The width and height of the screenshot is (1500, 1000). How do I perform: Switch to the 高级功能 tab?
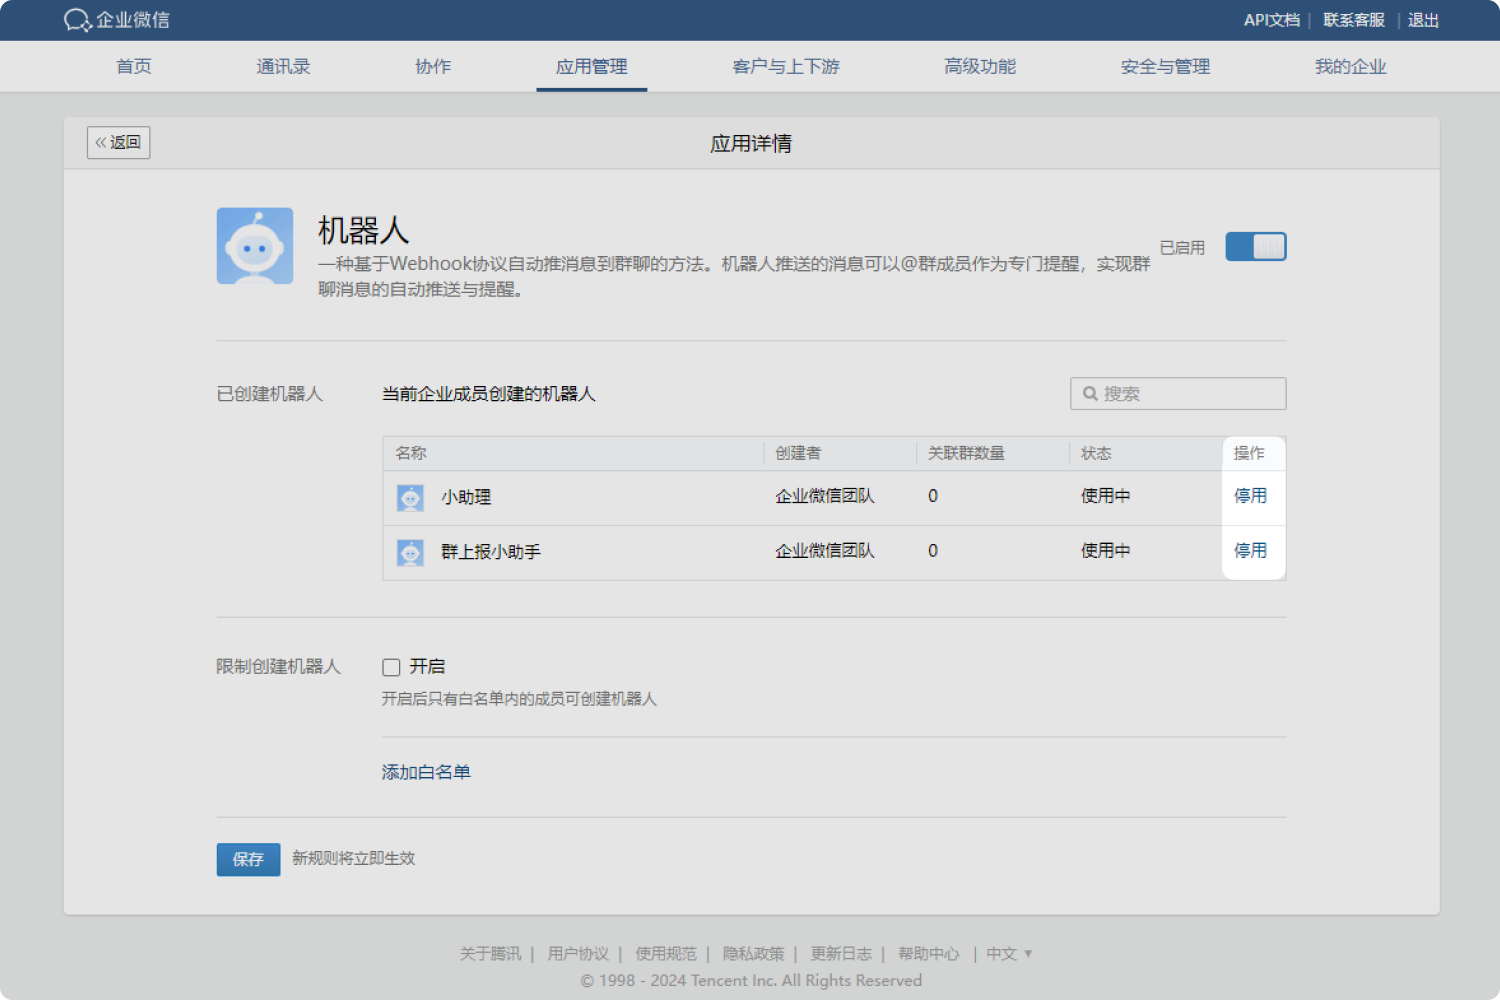click(x=980, y=67)
